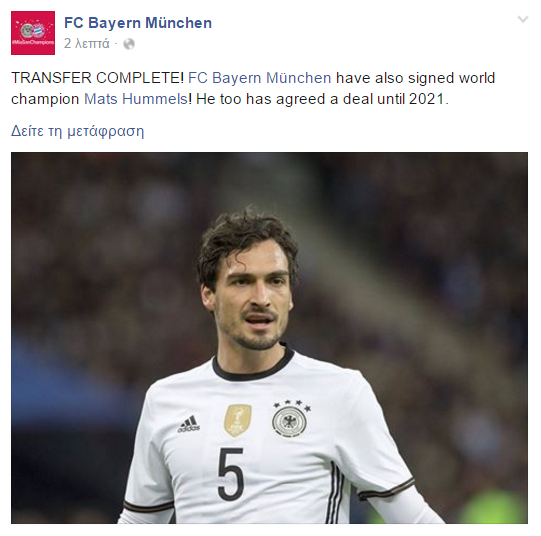The height and width of the screenshot is (536, 541).
Task: Click the number 5 on the jersey
Action: 231,474
